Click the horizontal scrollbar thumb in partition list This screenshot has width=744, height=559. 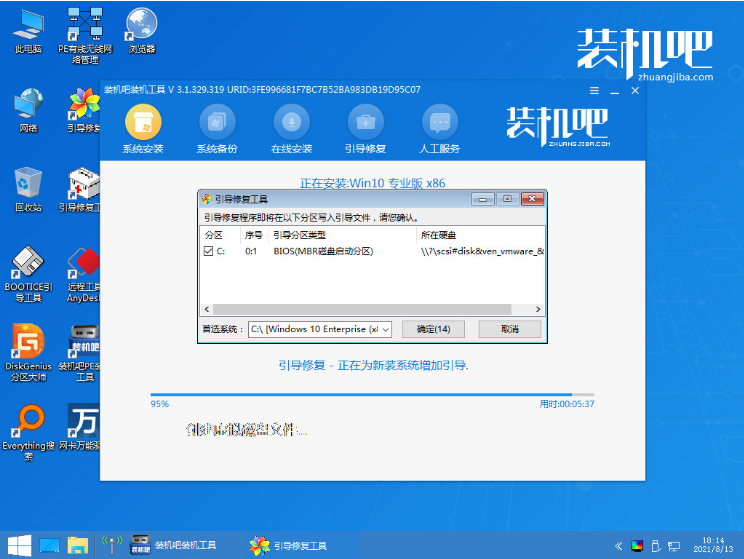coord(362,309)
